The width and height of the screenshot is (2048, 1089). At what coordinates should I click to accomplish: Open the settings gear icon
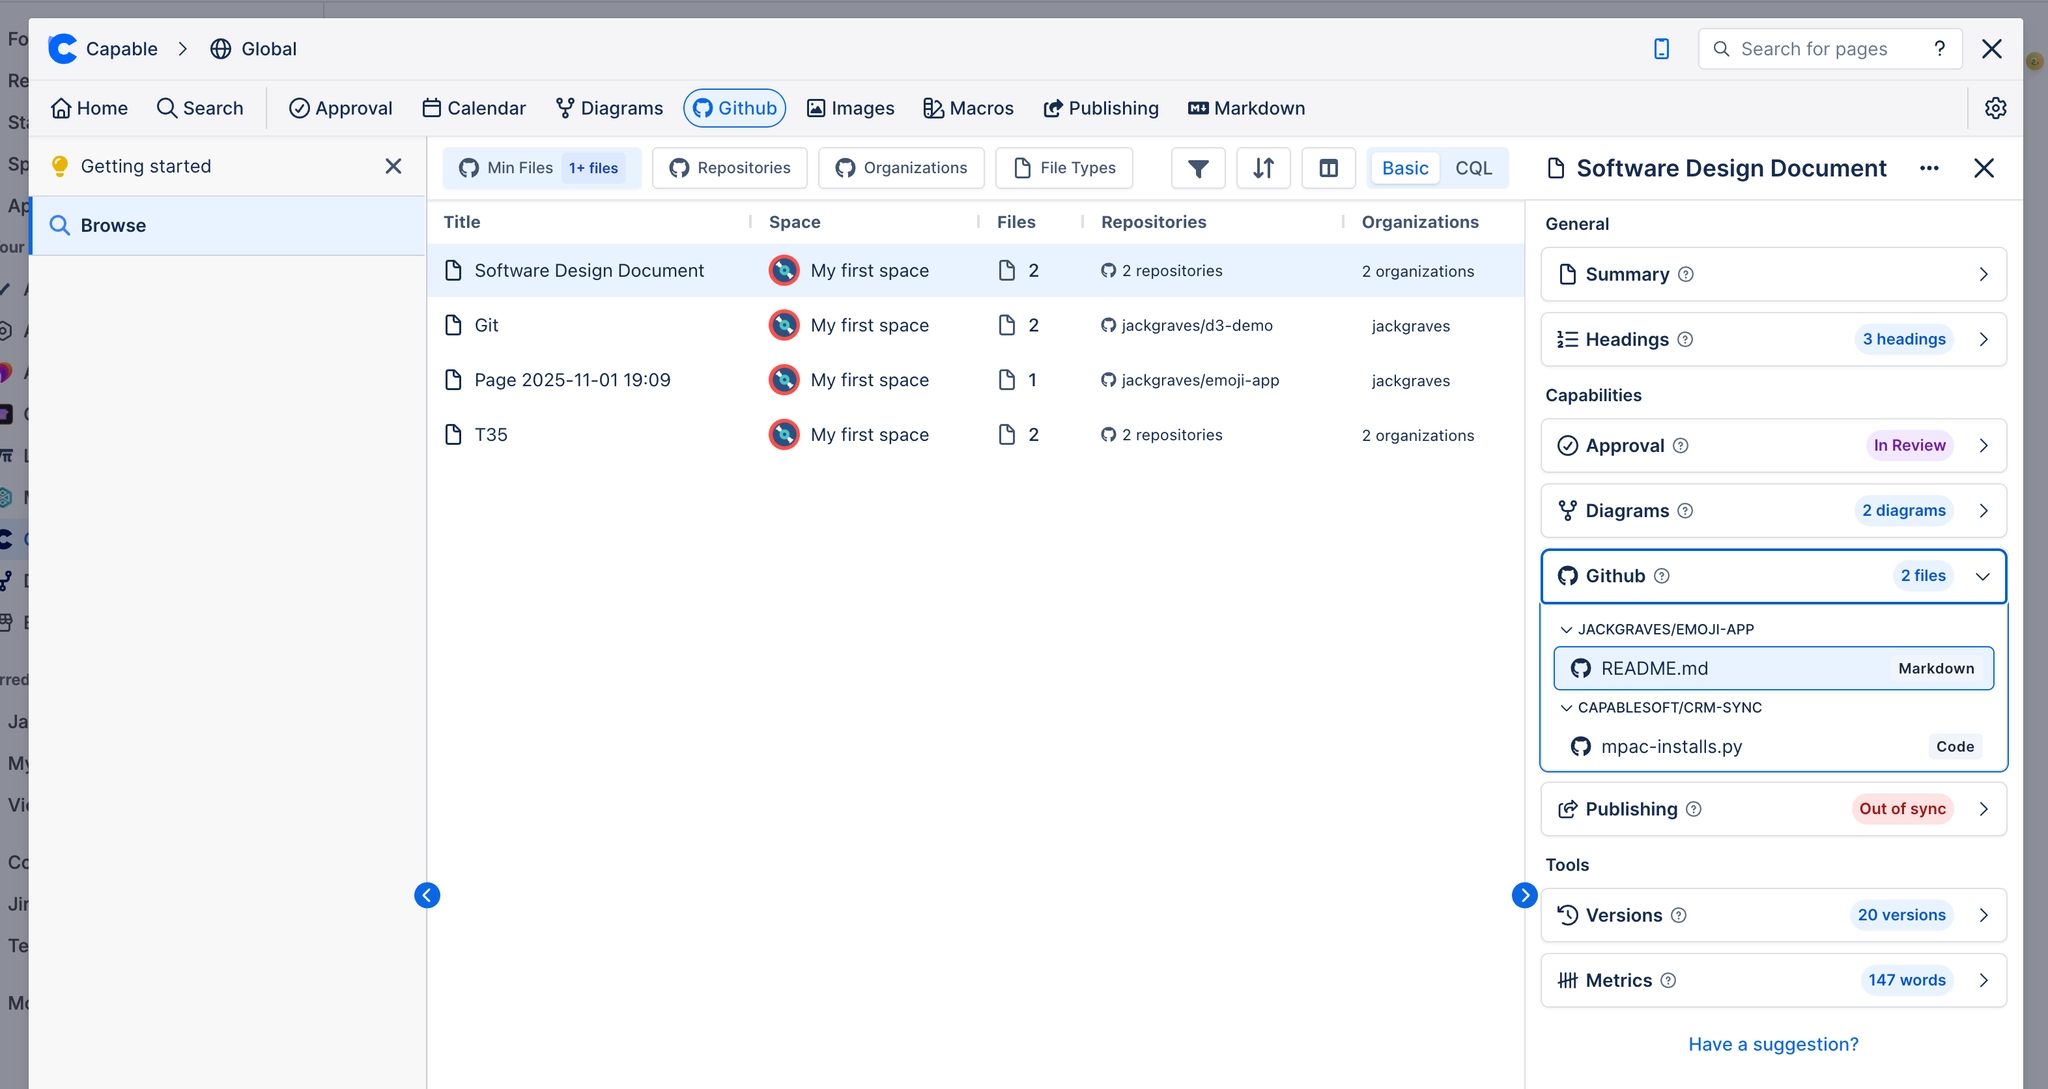(x=1996, y=108)
